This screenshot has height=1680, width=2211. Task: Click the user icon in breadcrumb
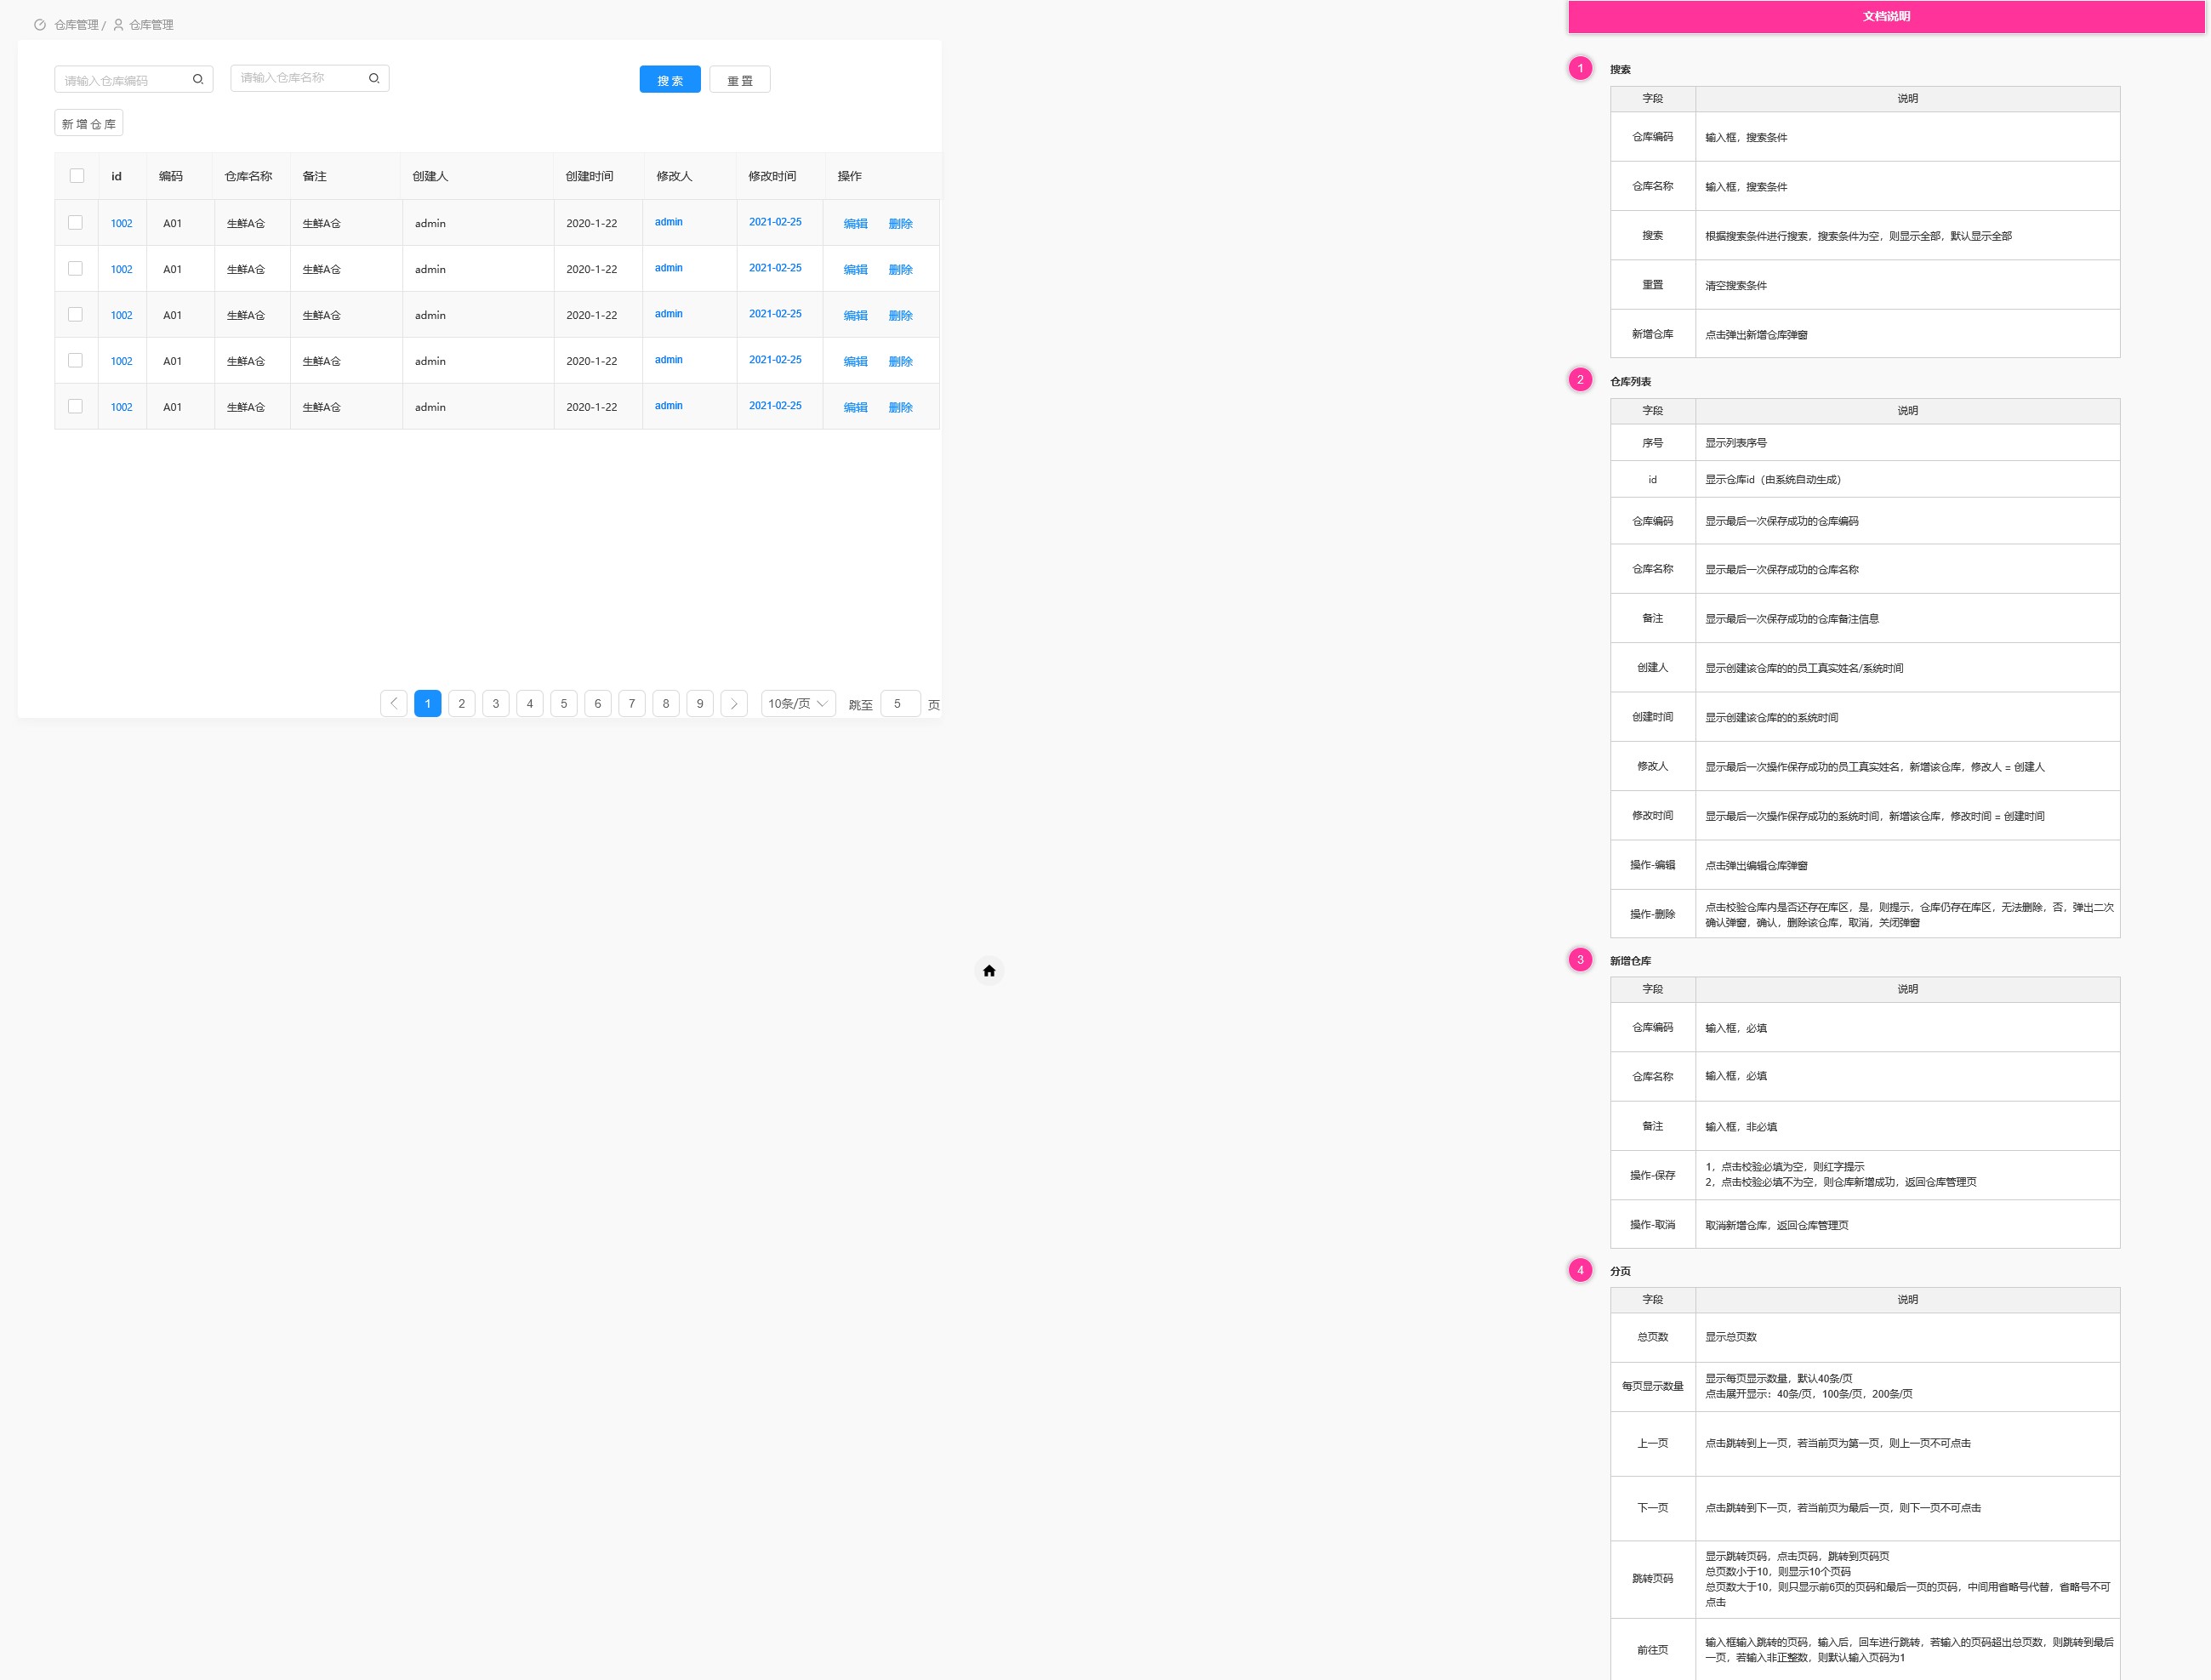[118, 25]
